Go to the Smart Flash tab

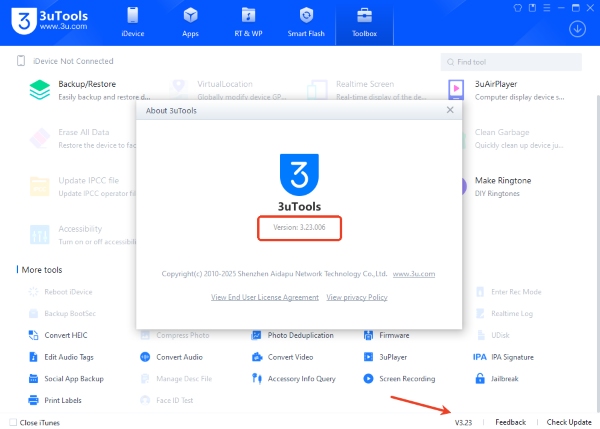(306, 22)
